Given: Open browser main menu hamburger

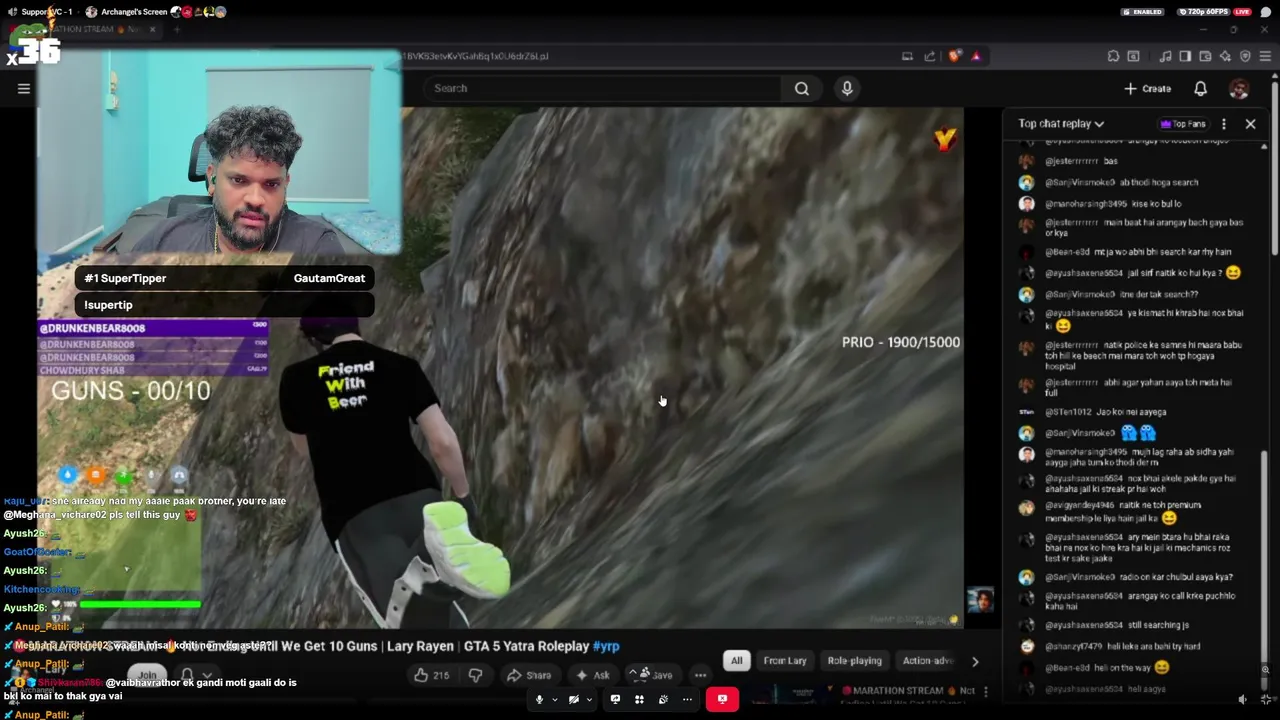Looking at the screenshot, I should (x=1265, y=56).
